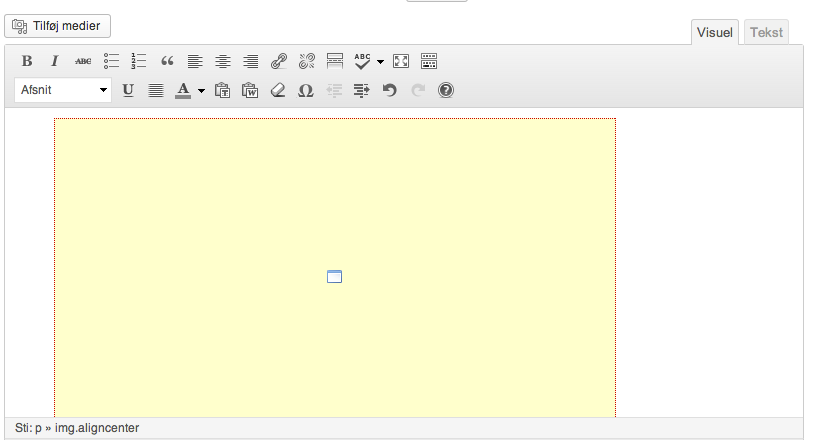Apply blockquote formatting

pos(167,61)
